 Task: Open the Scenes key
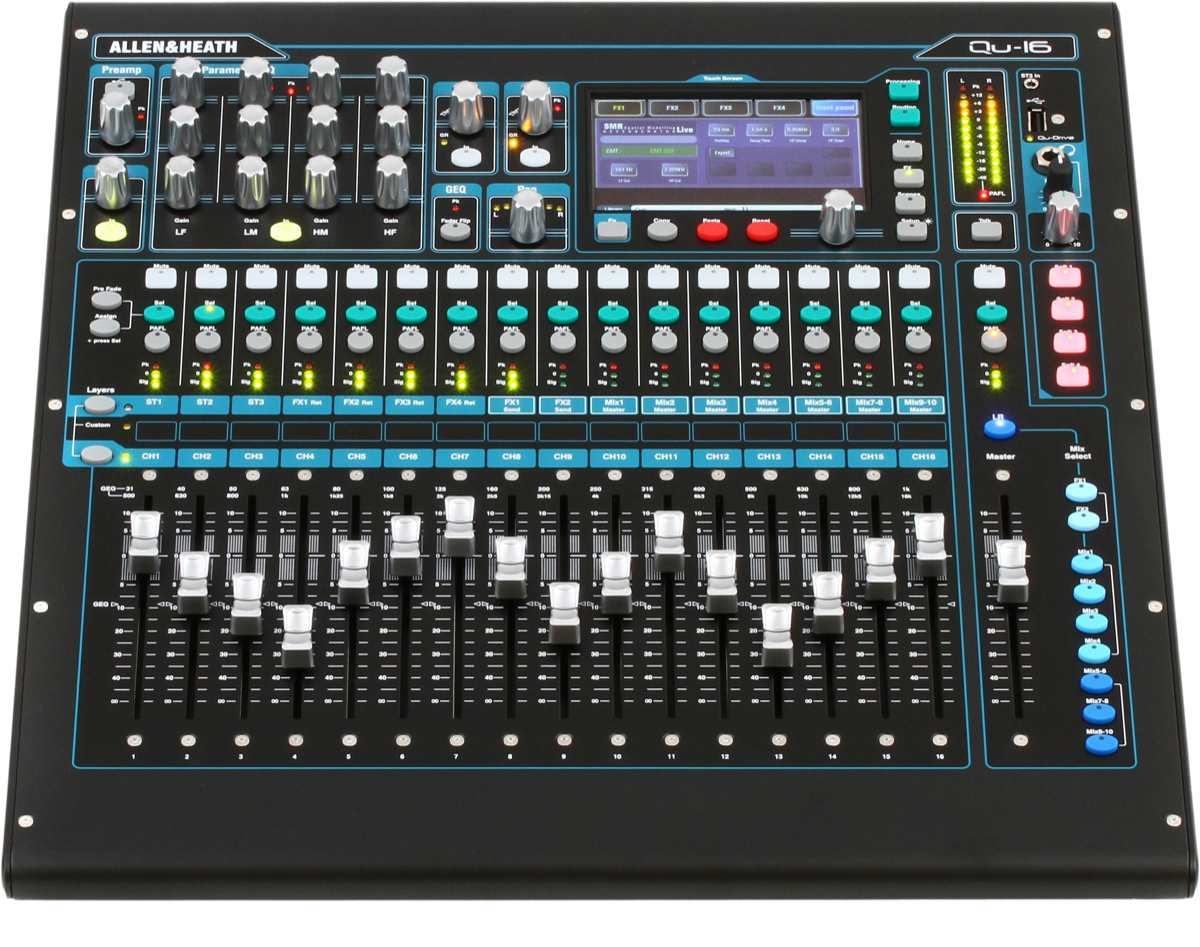(x=909, y=203)
